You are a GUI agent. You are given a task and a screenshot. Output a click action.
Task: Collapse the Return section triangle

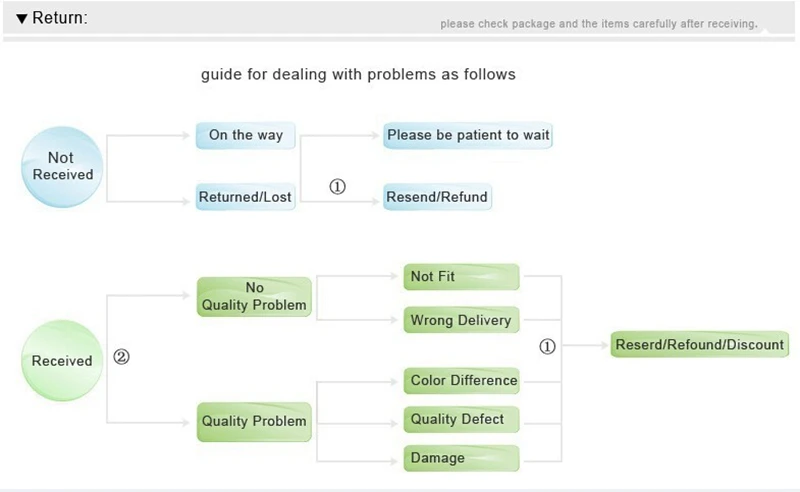point(21,19)
